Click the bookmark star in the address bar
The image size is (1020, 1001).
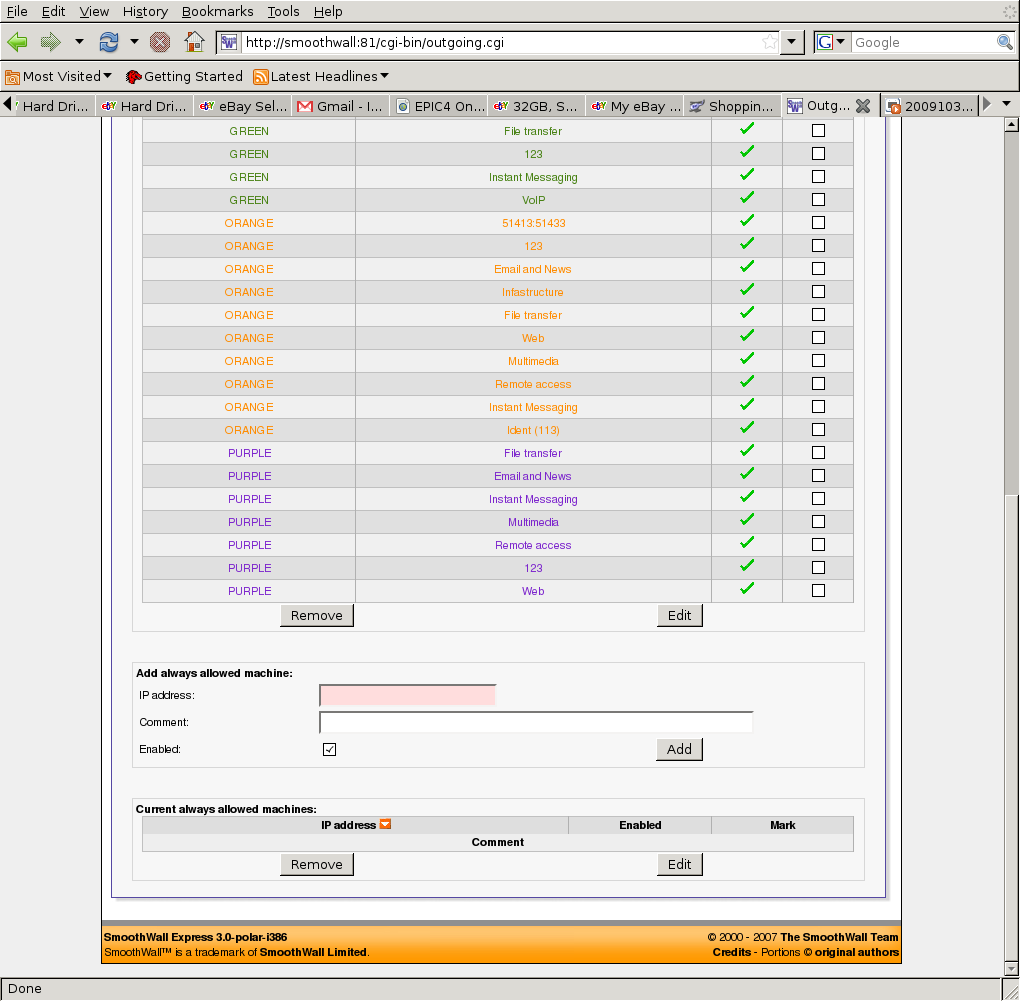[769, 42]
